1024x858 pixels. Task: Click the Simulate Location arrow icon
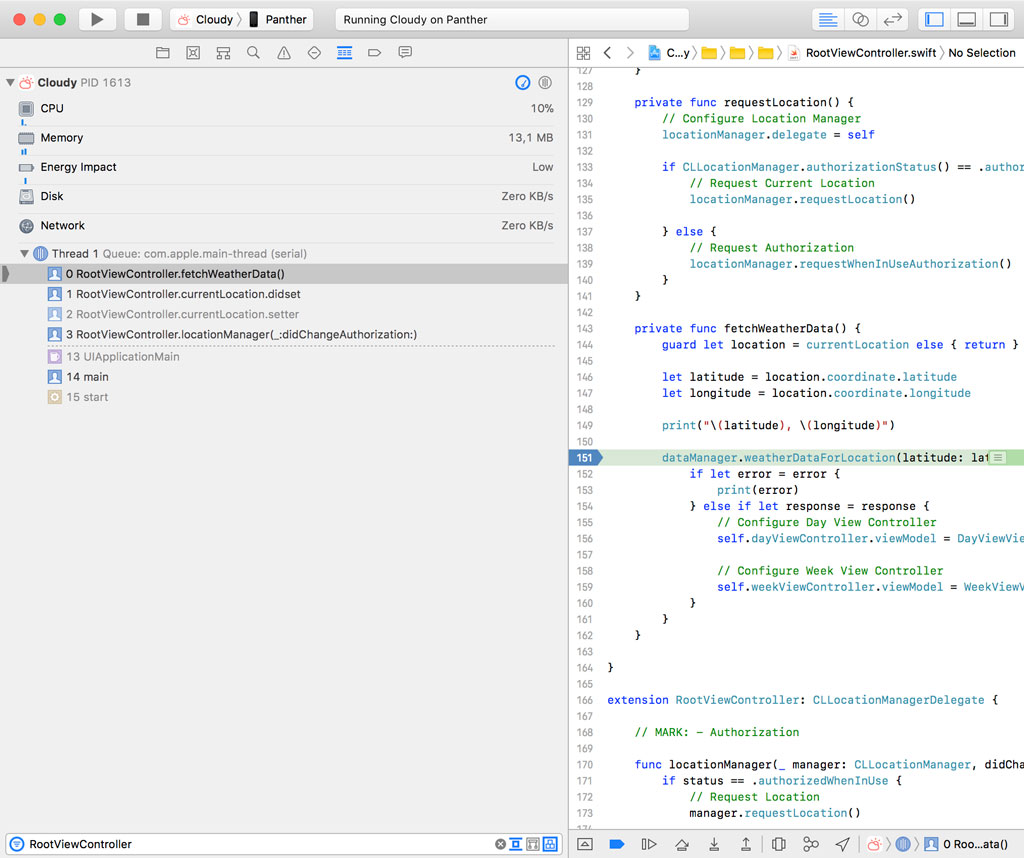pyautogui.click(x=841, y=844)
